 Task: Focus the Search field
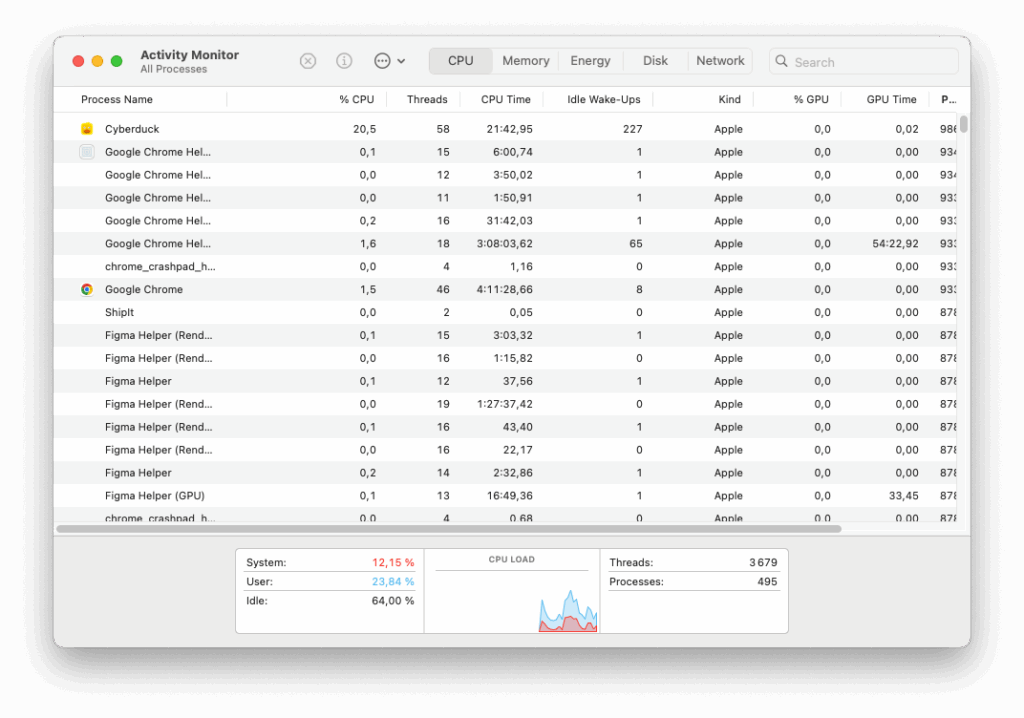point(863,61)
